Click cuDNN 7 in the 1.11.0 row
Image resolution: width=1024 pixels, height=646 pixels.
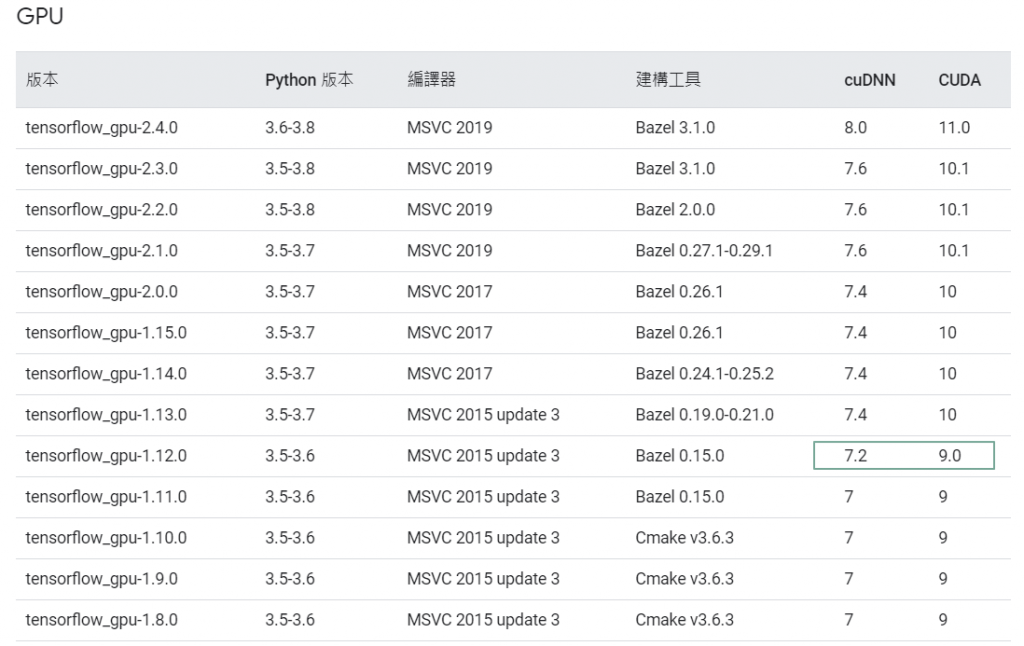pyautogui.click(x=848, y=498)
